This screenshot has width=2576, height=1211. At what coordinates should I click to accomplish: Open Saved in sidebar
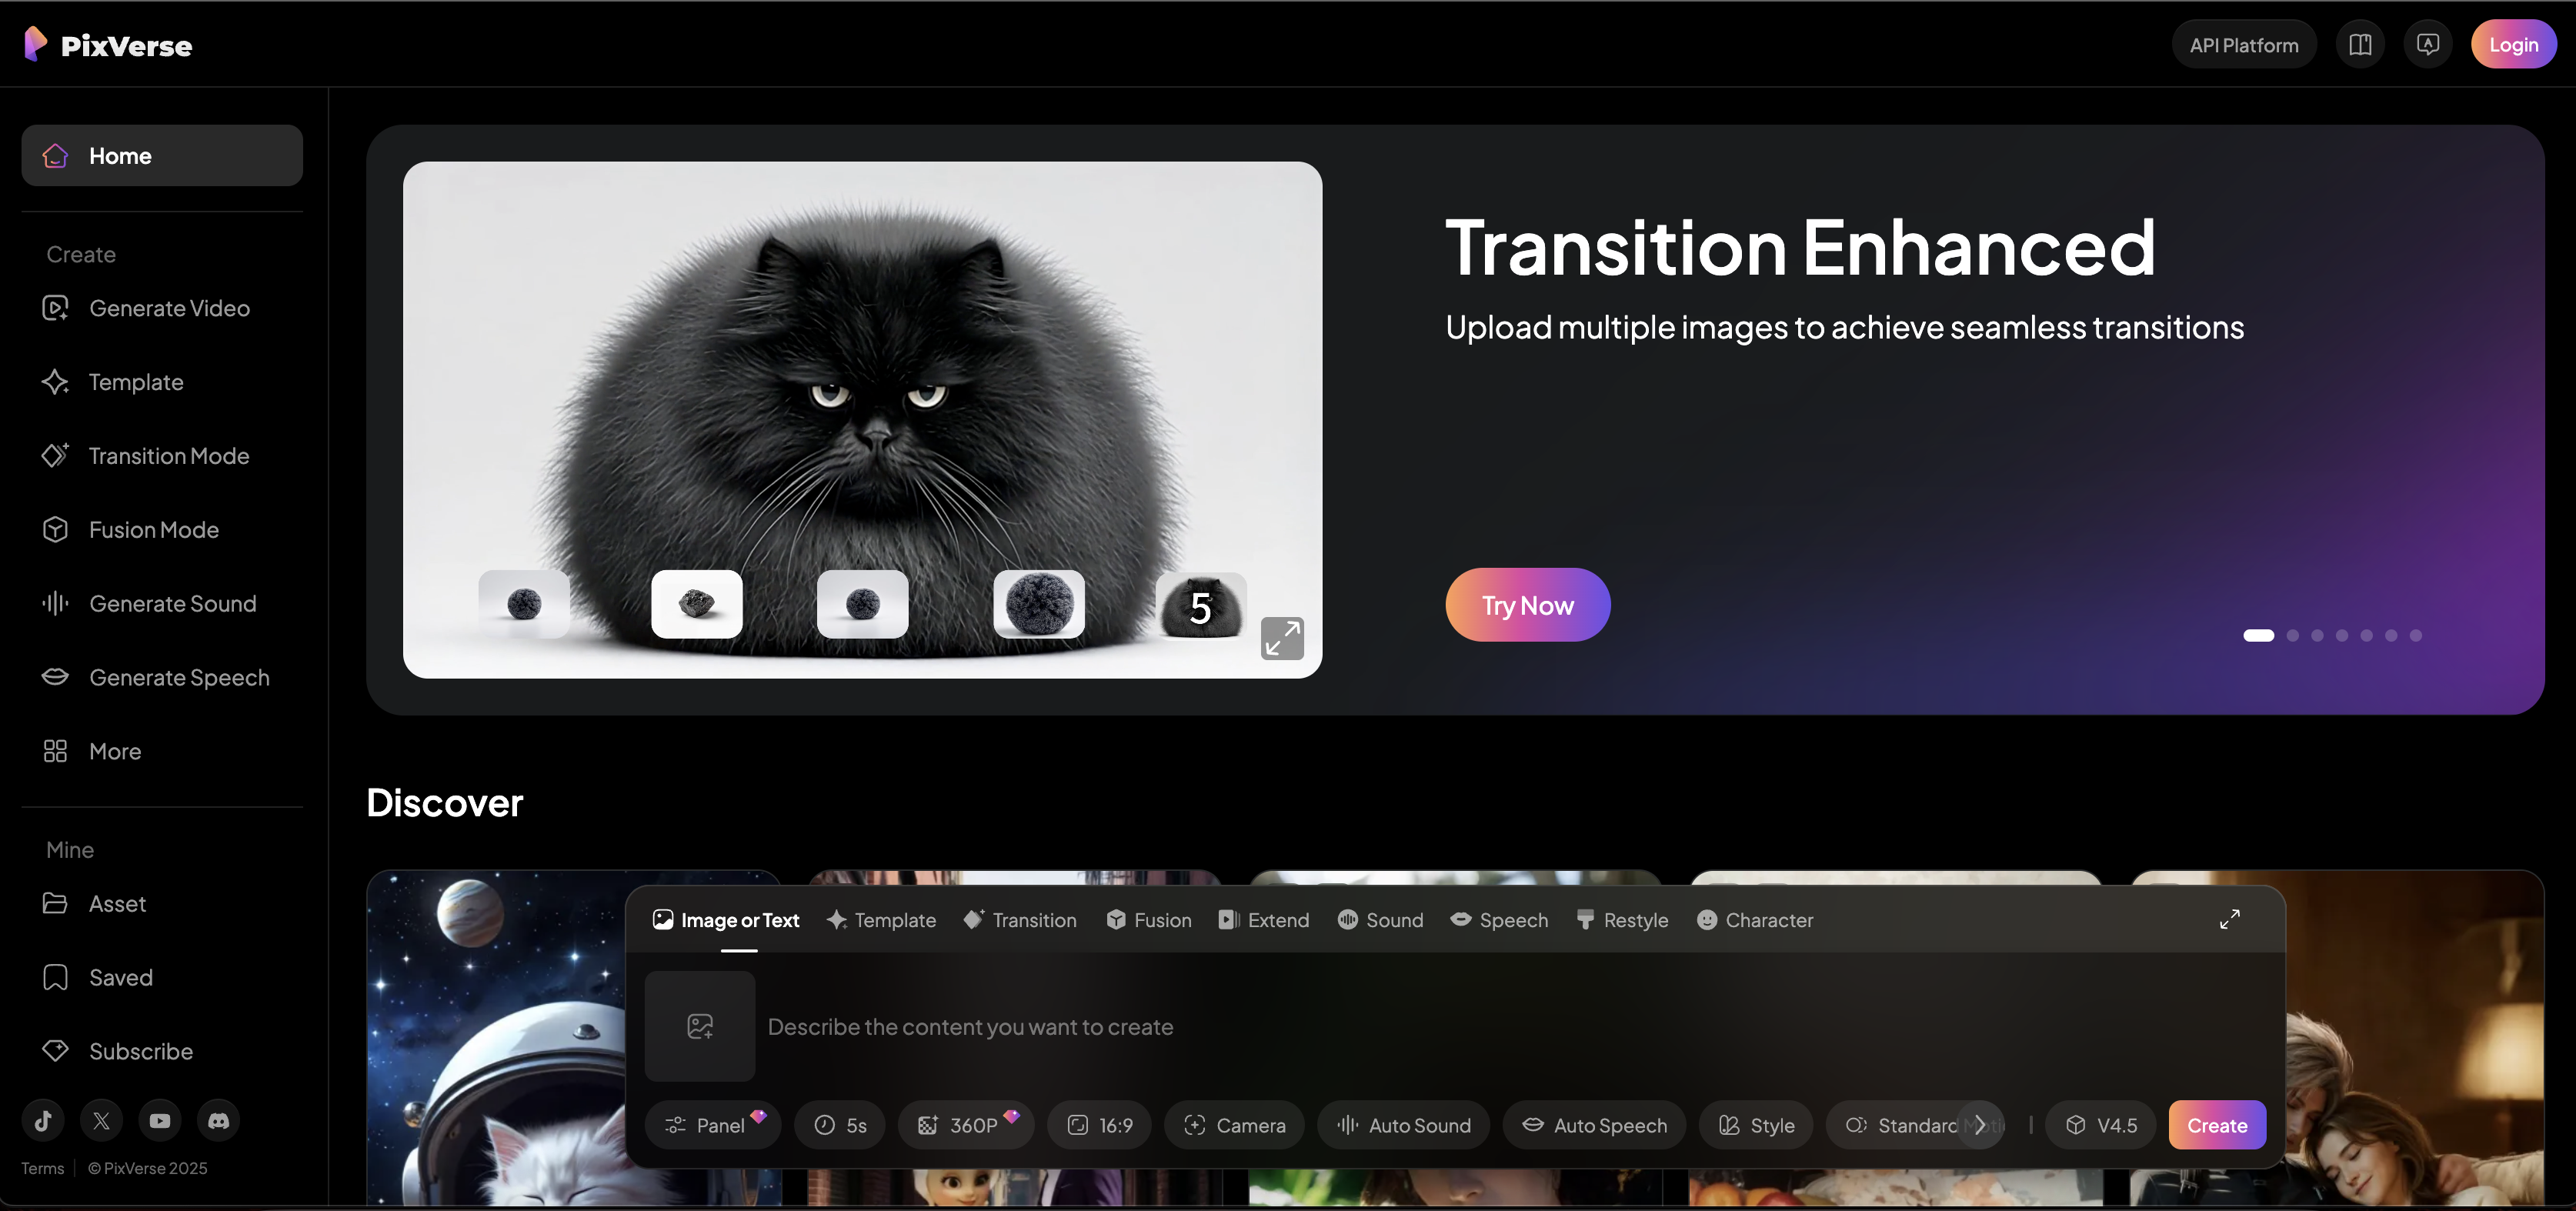pos(162,978)
